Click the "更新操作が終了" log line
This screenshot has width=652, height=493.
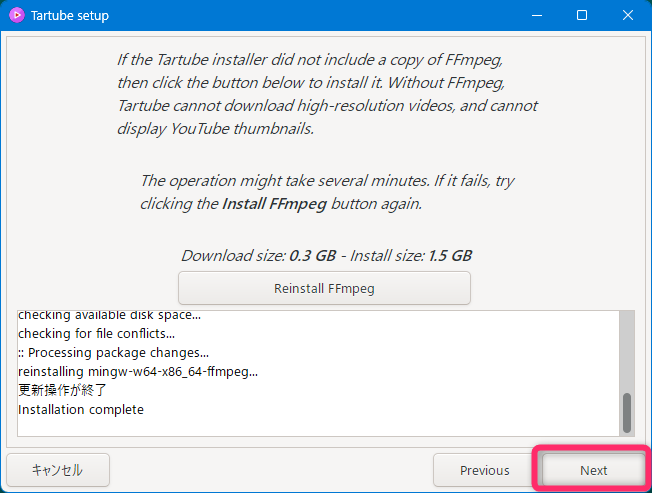pos(62,391)
